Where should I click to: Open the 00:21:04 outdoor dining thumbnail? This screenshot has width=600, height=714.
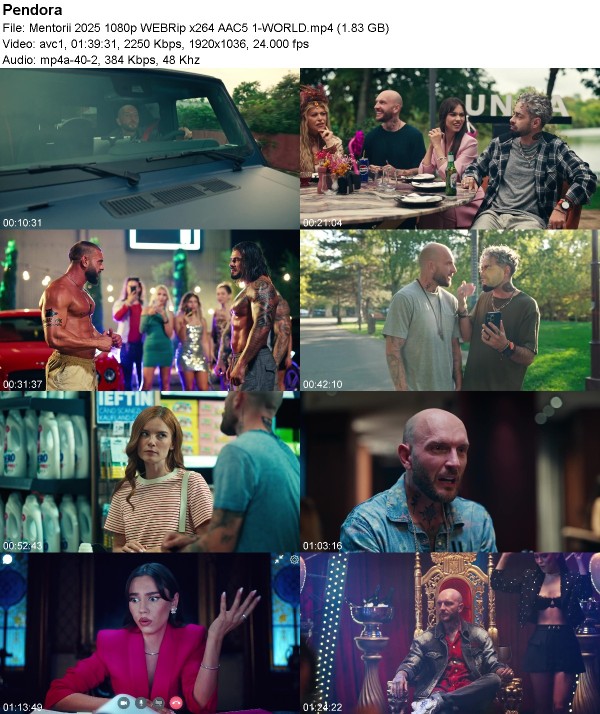click(x=450, y=148)
